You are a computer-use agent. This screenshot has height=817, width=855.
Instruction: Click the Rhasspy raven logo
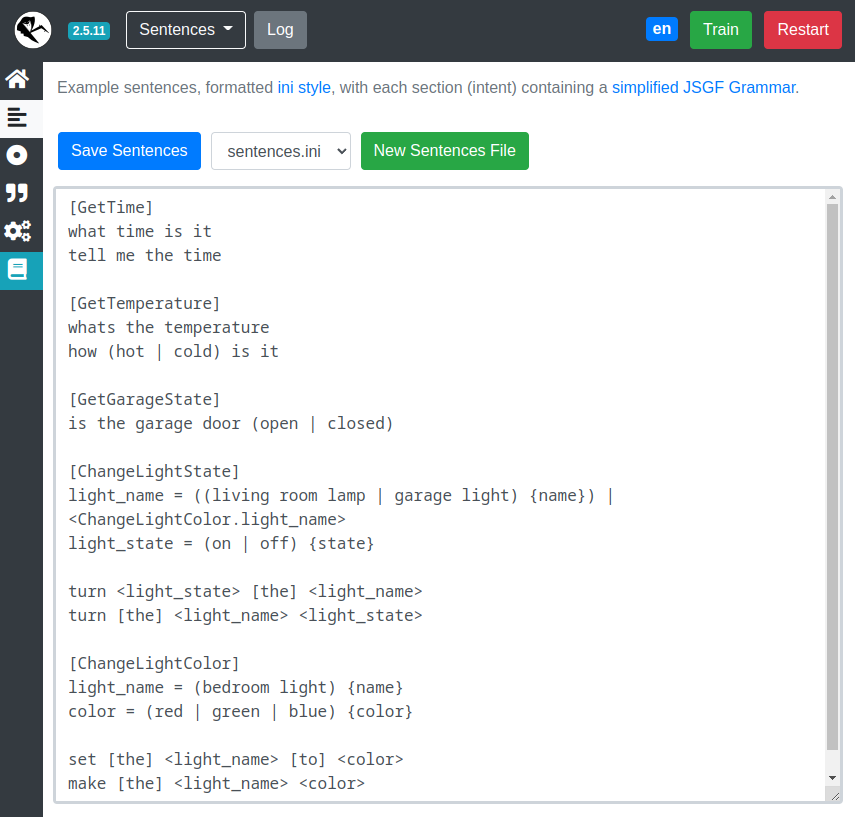(x=33, y=30)
